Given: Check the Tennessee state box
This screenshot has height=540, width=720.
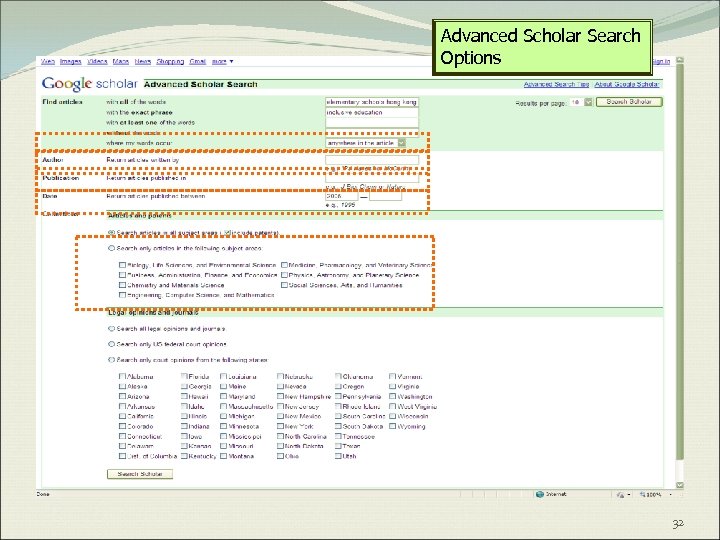Looking at the screenshot, I should (338, 436).
